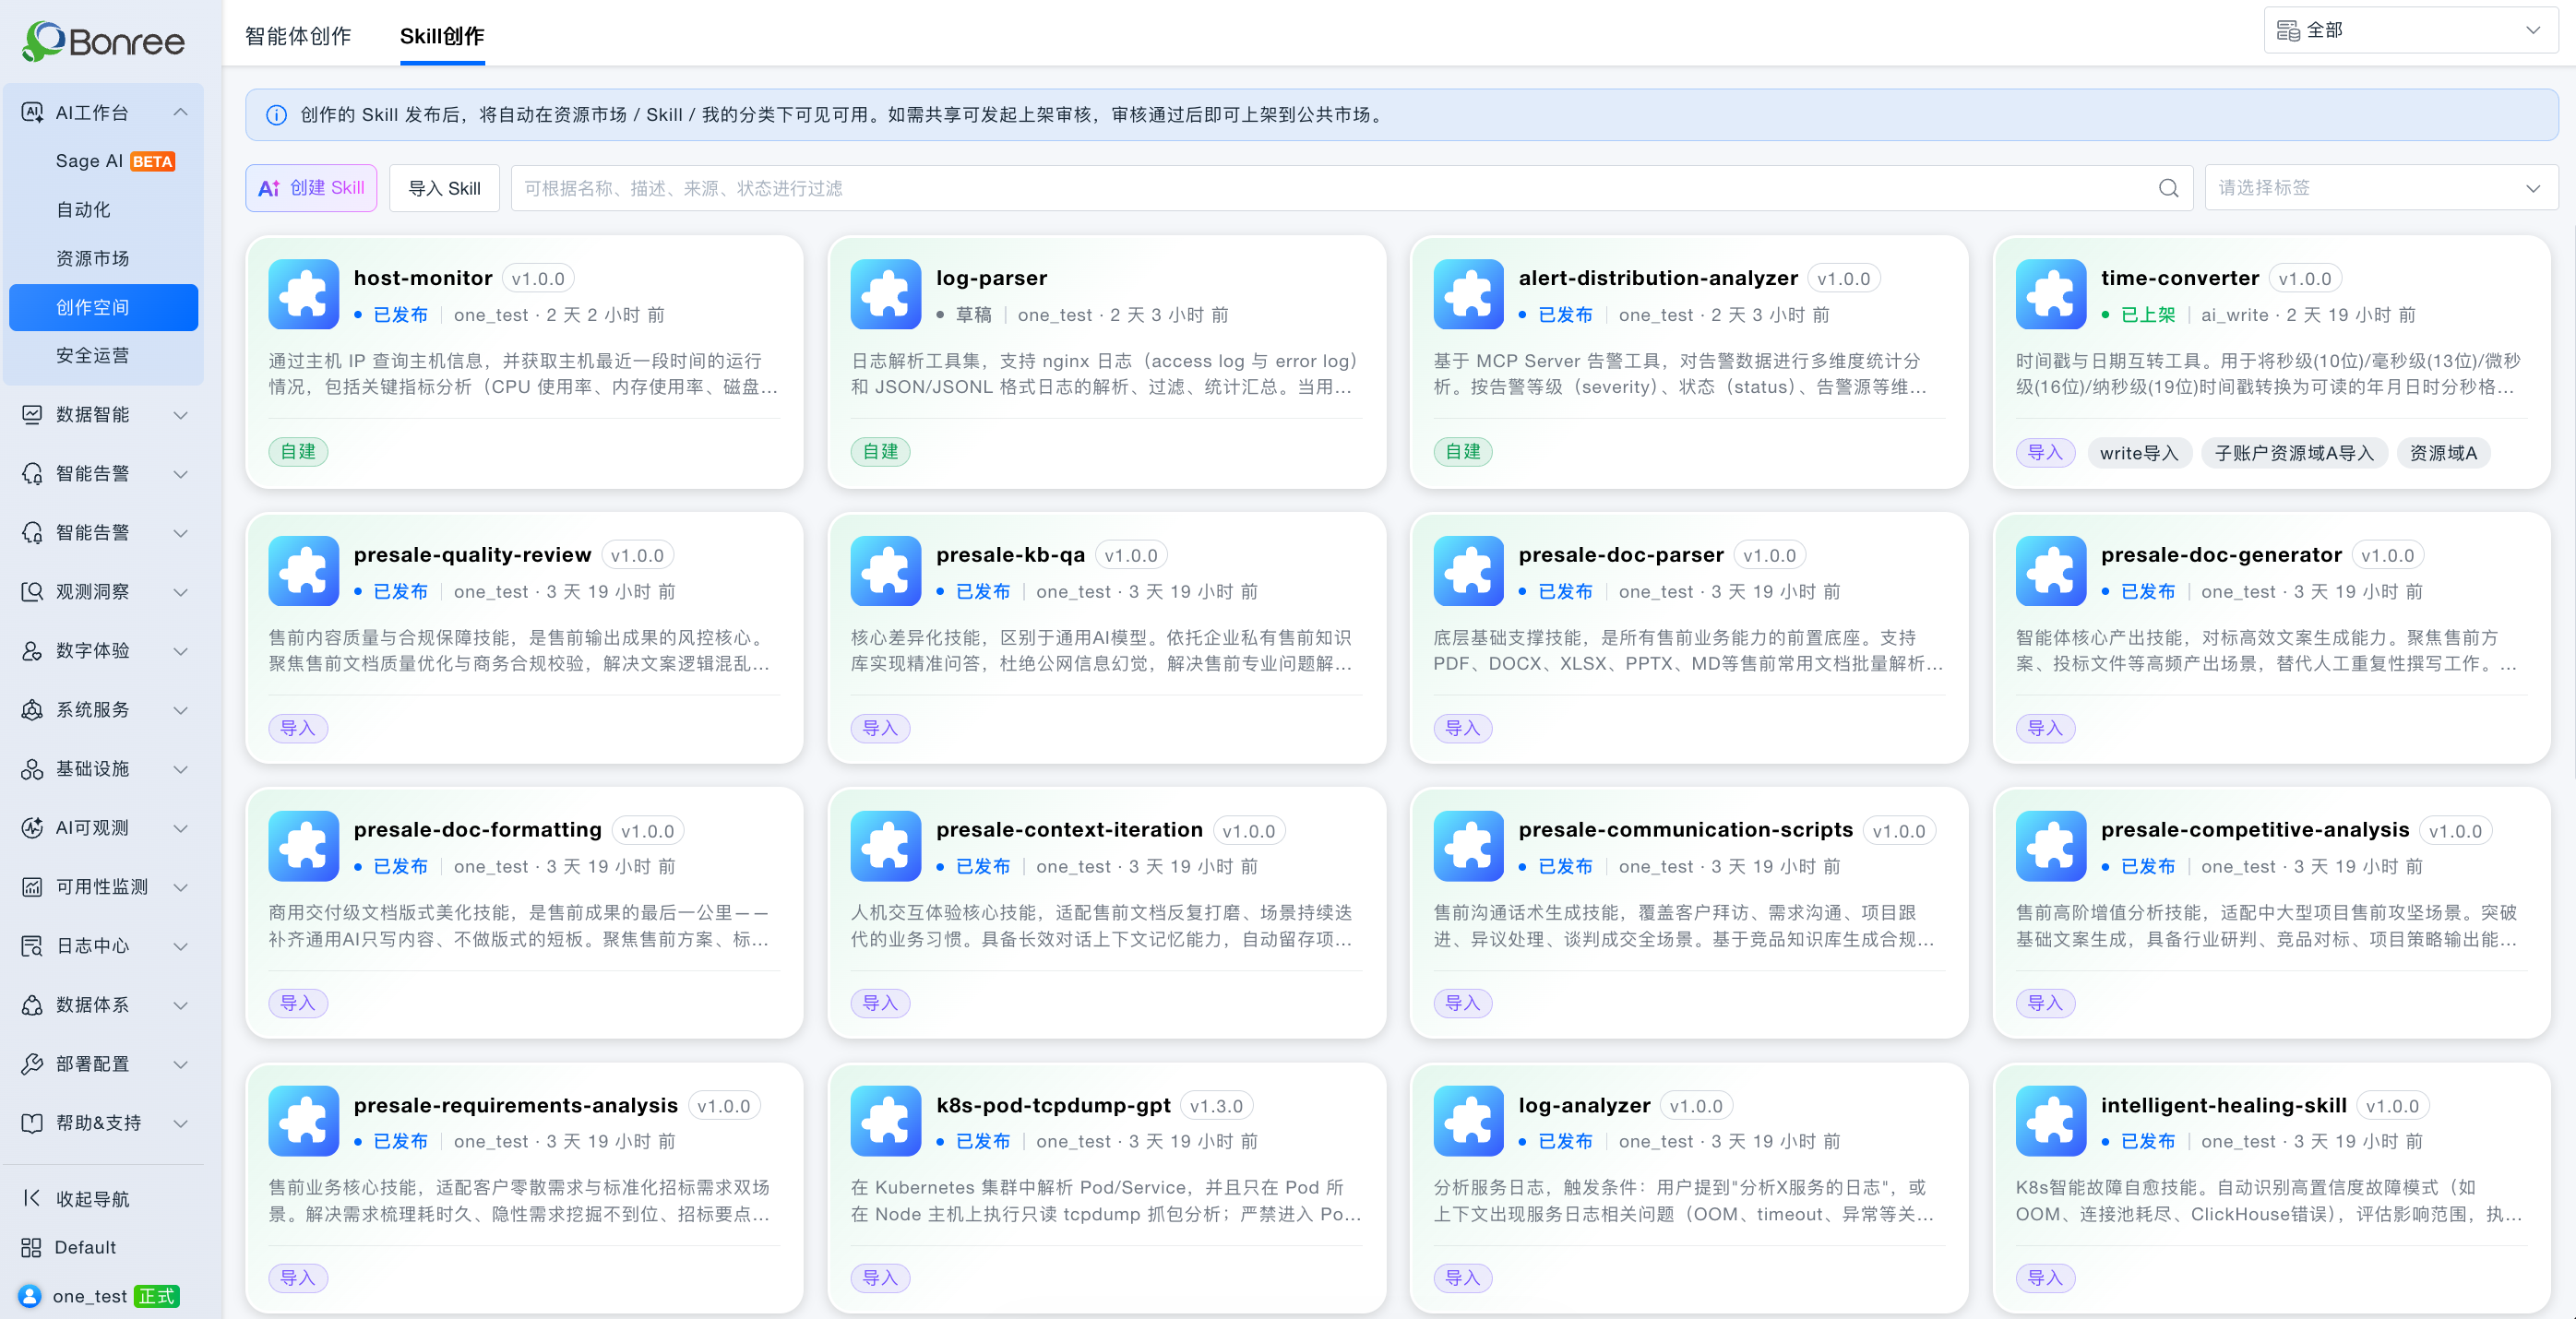This screenshot has width=2576, height=1319.
Task: Click the presale-communication-scripts skill icon
Action: tap(1468, 846)
